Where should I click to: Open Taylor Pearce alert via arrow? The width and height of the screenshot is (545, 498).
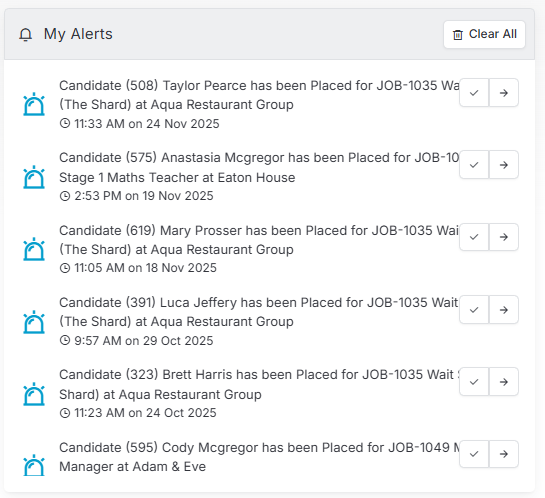coord(504,92)
